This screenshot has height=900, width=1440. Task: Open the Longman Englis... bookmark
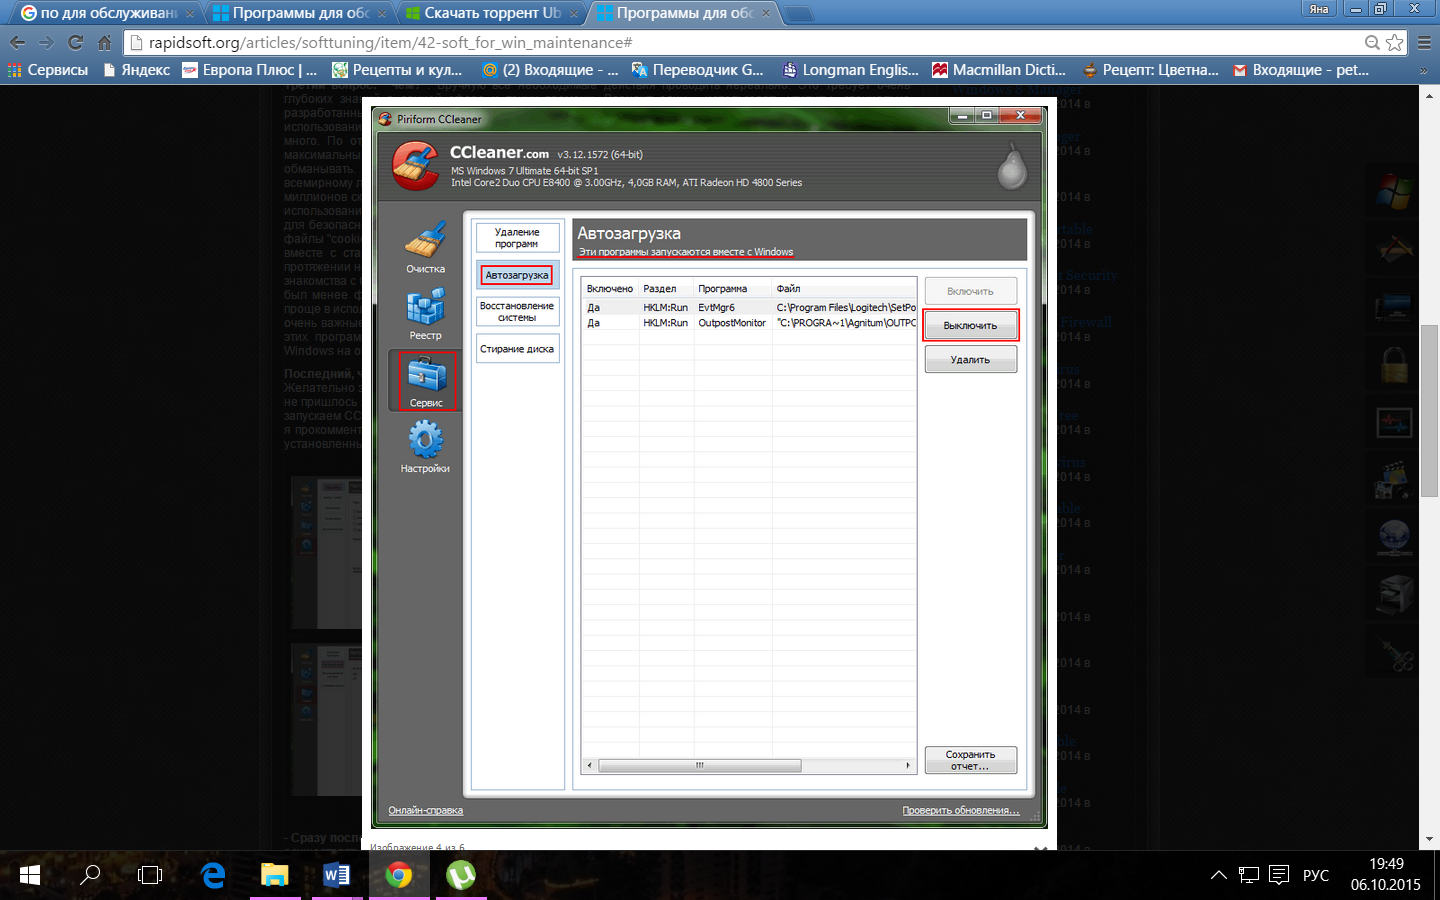click(x=850, y=70)
